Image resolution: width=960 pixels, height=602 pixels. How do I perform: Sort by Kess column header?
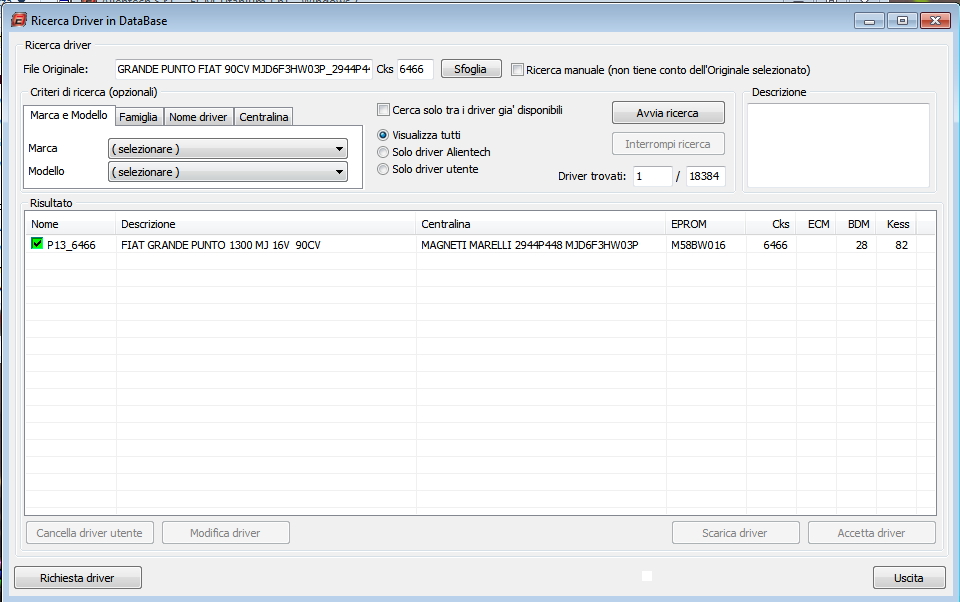[896, 224]
